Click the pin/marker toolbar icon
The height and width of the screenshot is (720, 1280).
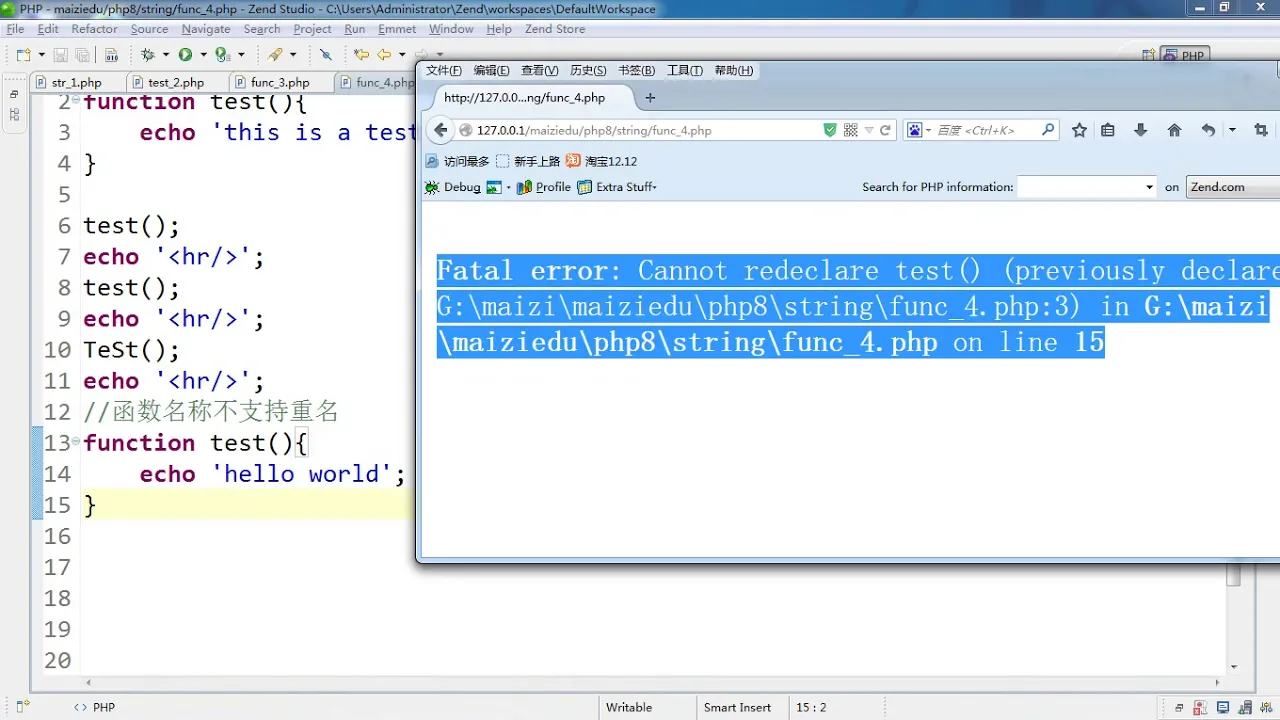325,55
